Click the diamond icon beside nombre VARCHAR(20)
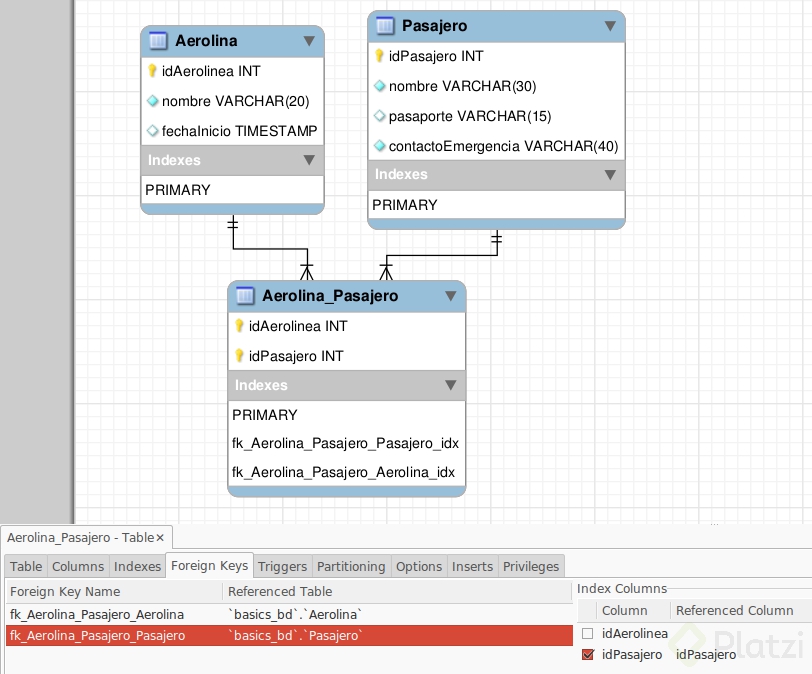 point(152,101)
